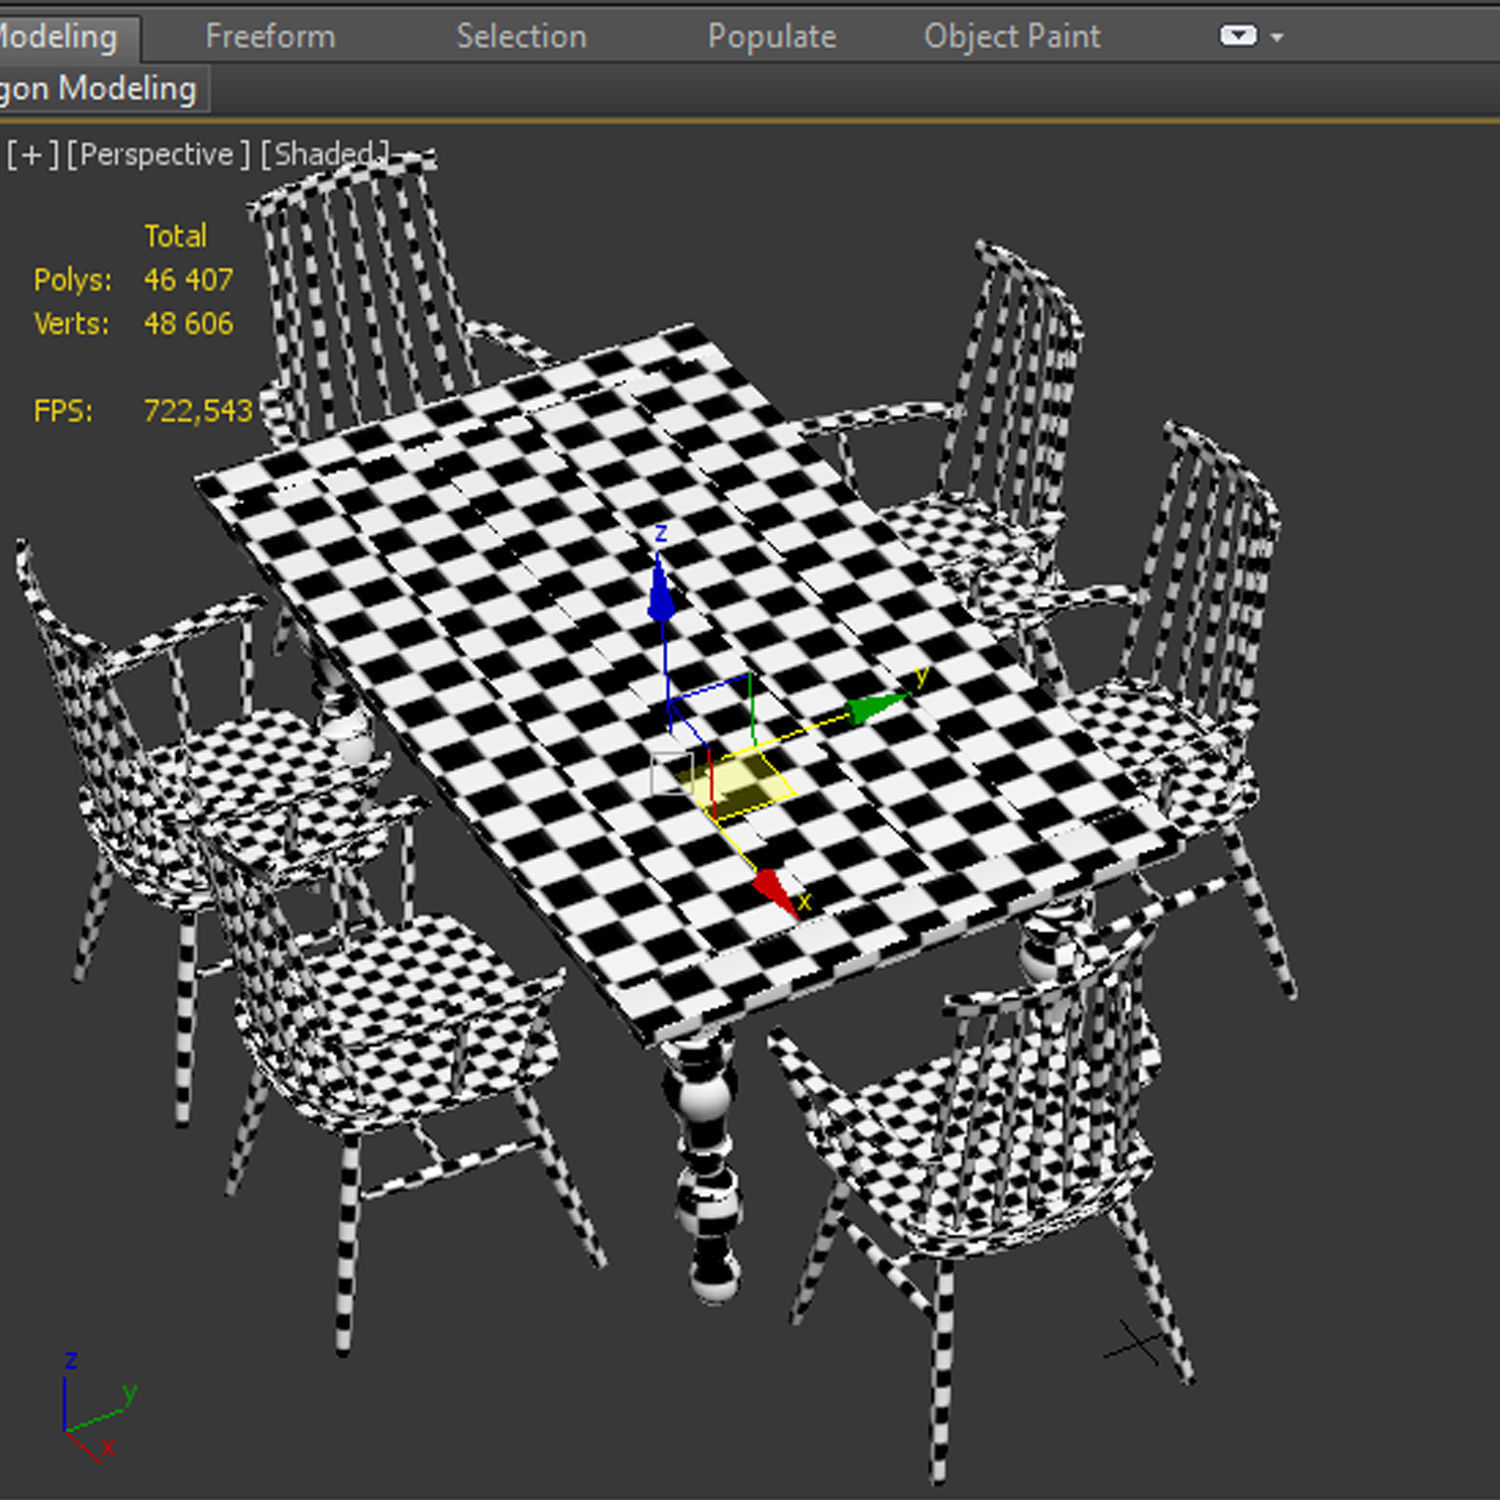Image resolution: width=1500 pixels, height=1500 pixels.
Task: Switch to the Freeform tab
Action: pyautogui.click(x=270, y=37)
